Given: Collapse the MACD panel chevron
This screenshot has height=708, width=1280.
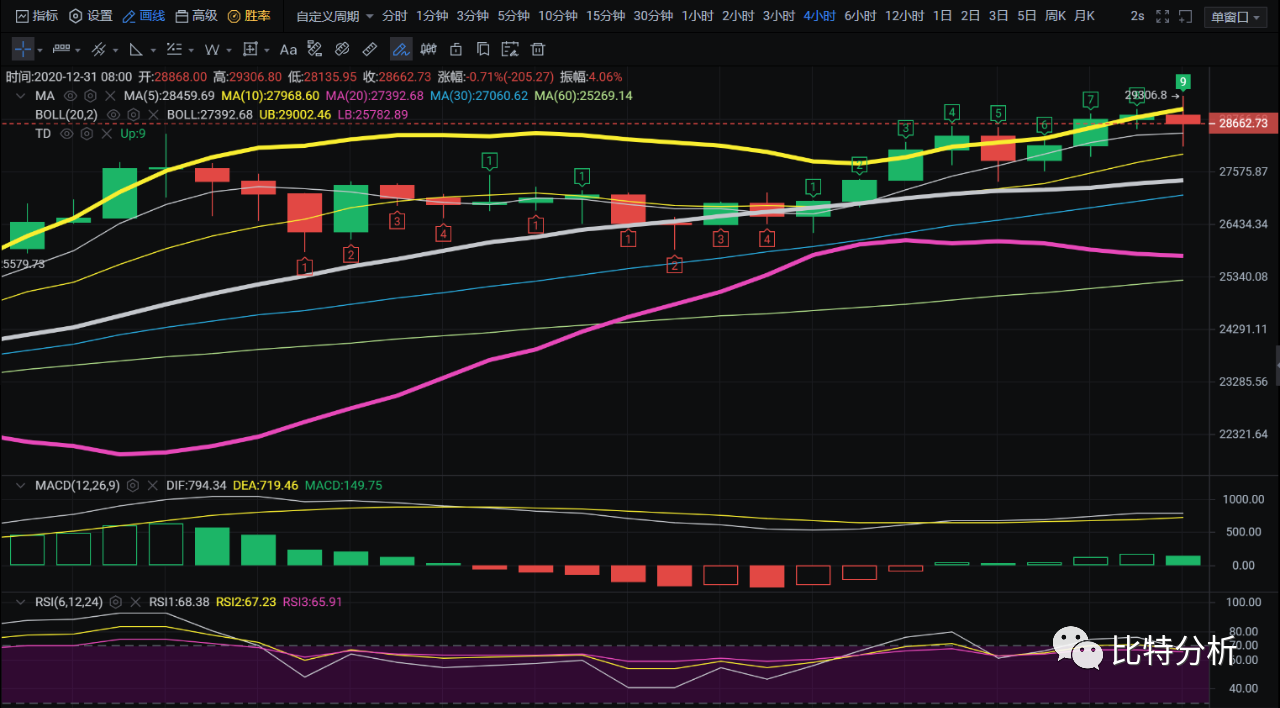Looking at the screenshot, I should 21,485.
